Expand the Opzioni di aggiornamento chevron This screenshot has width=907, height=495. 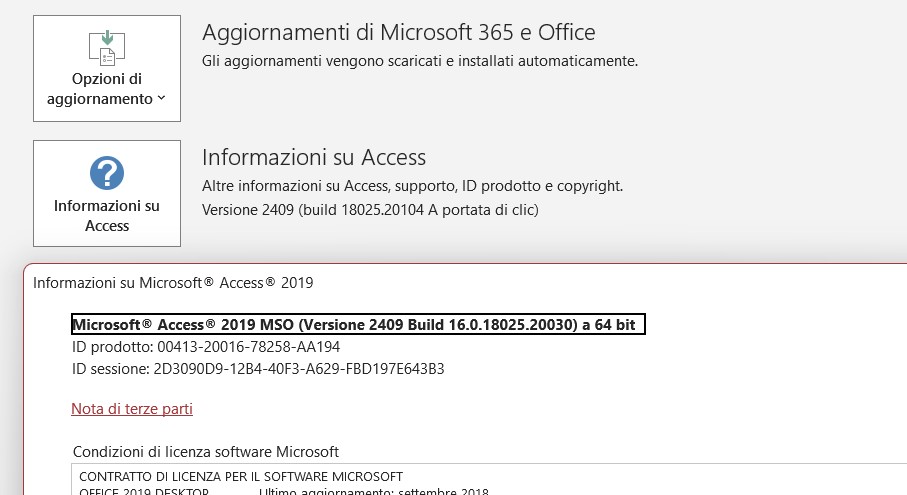pyautogui.click(x=162, y=99)
